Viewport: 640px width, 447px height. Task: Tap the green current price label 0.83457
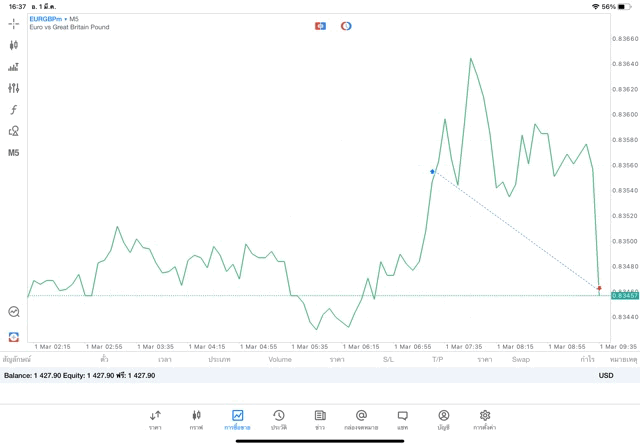pos(625,296)
